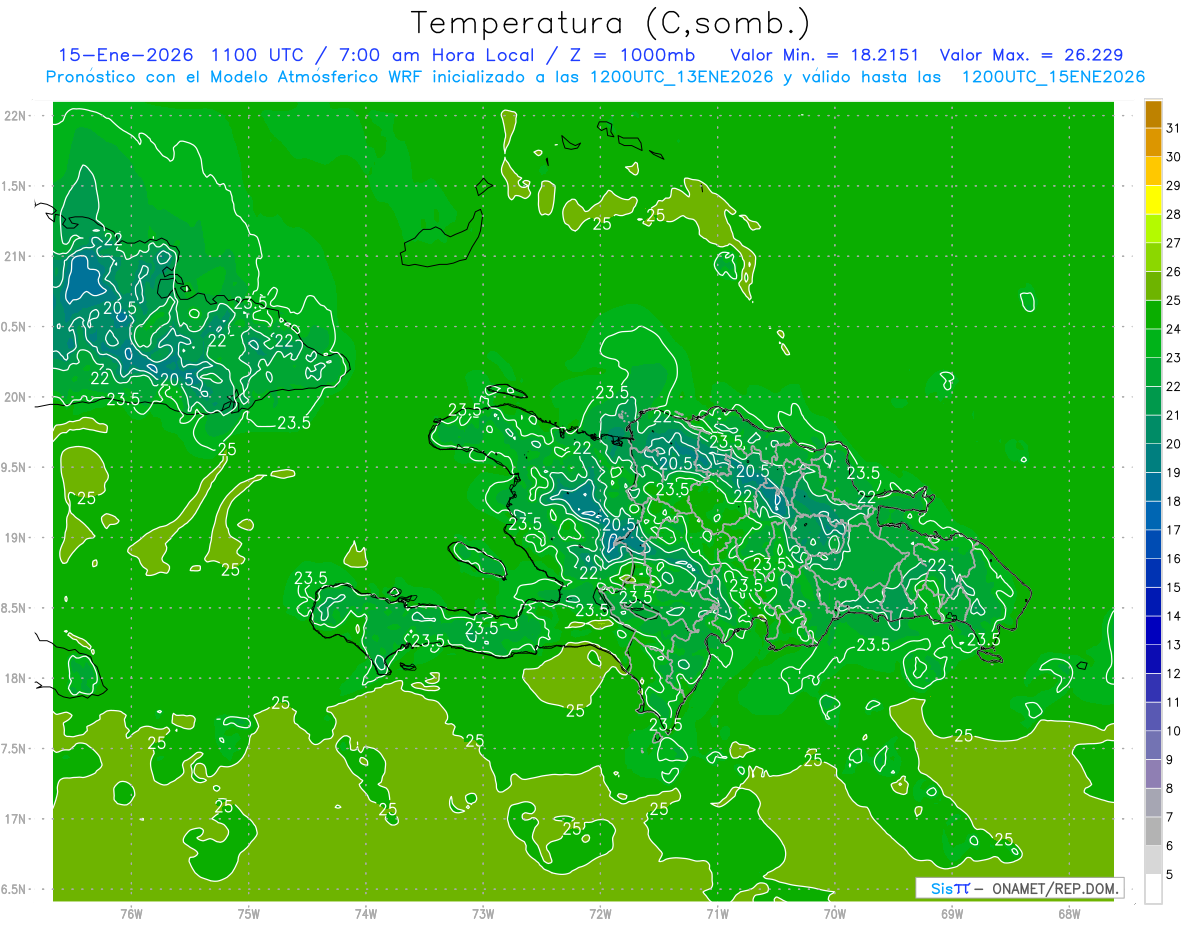This screenshot has width=1200, height=927.
Task: Pick the purple swatch between 9 and 10
Action: pyautogui.click(x=1153, y=745)
